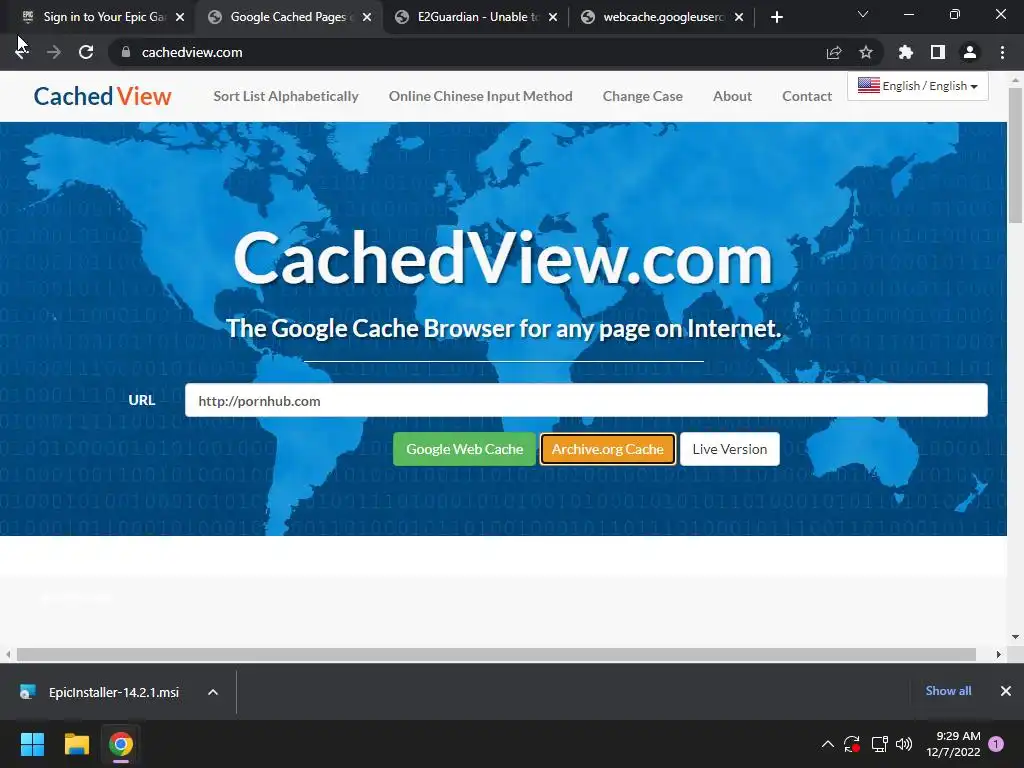Open the Extensions puzzle icon

[x=906, y=52]
